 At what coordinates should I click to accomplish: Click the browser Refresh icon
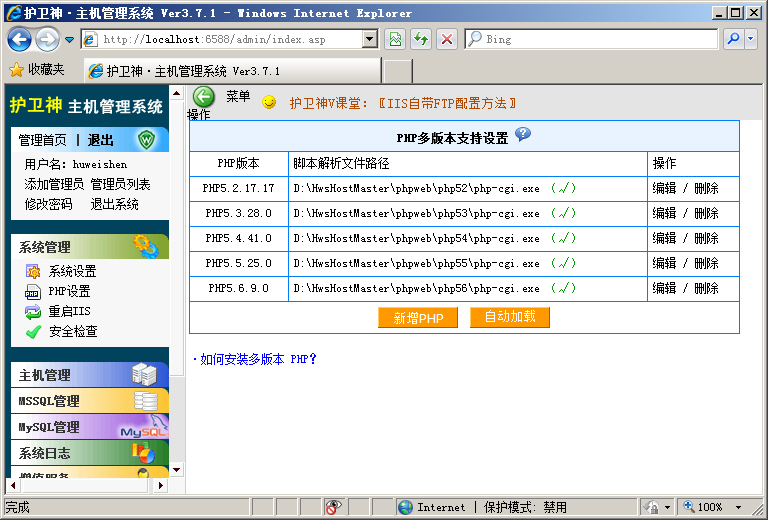pos(421,39)
